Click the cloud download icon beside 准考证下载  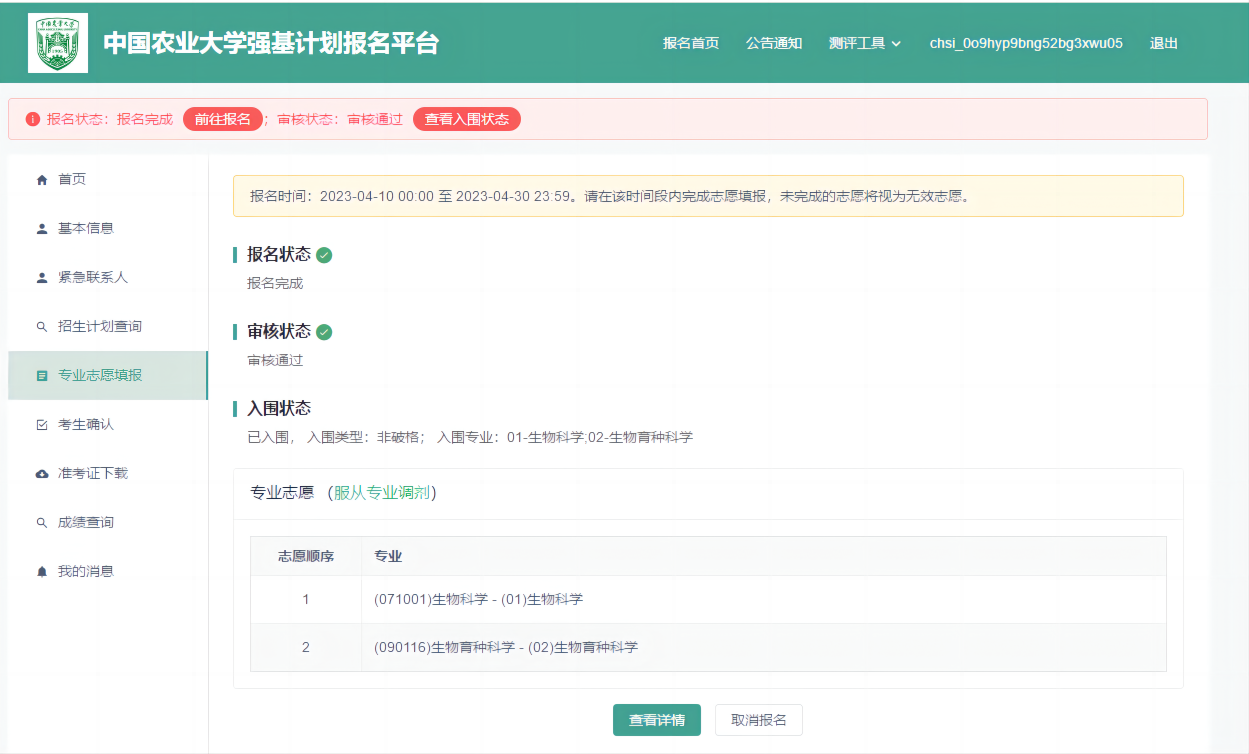coord(42,474)
